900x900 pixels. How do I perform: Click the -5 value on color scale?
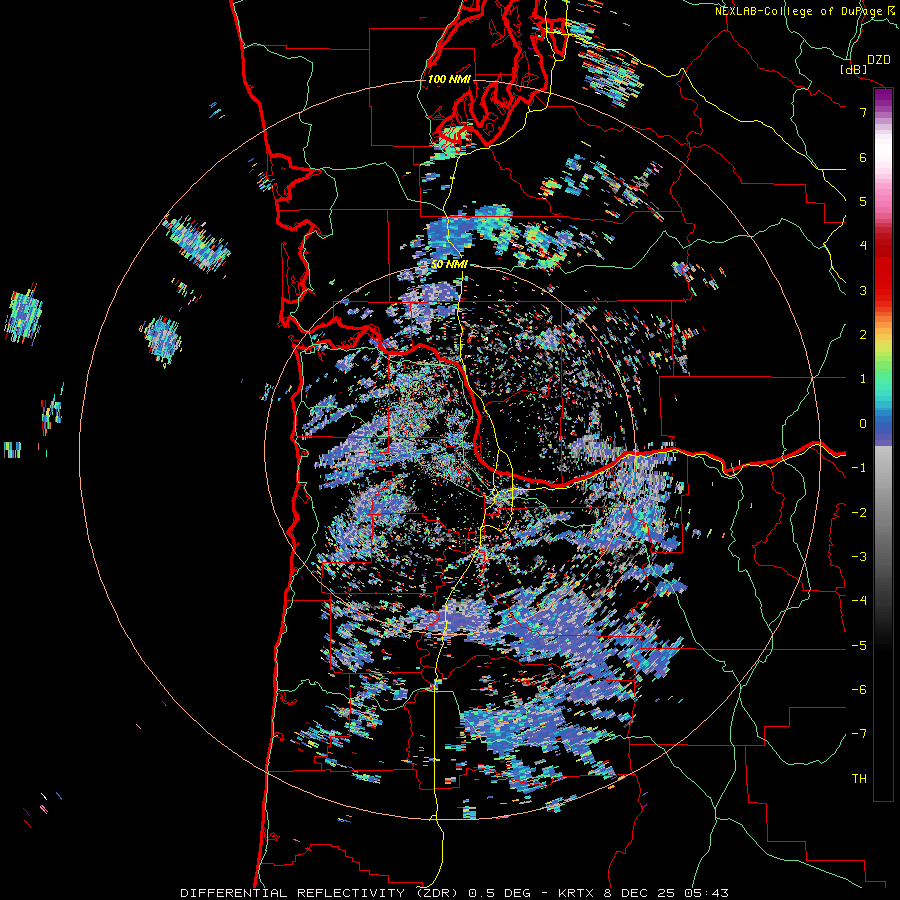coord(859,646)
